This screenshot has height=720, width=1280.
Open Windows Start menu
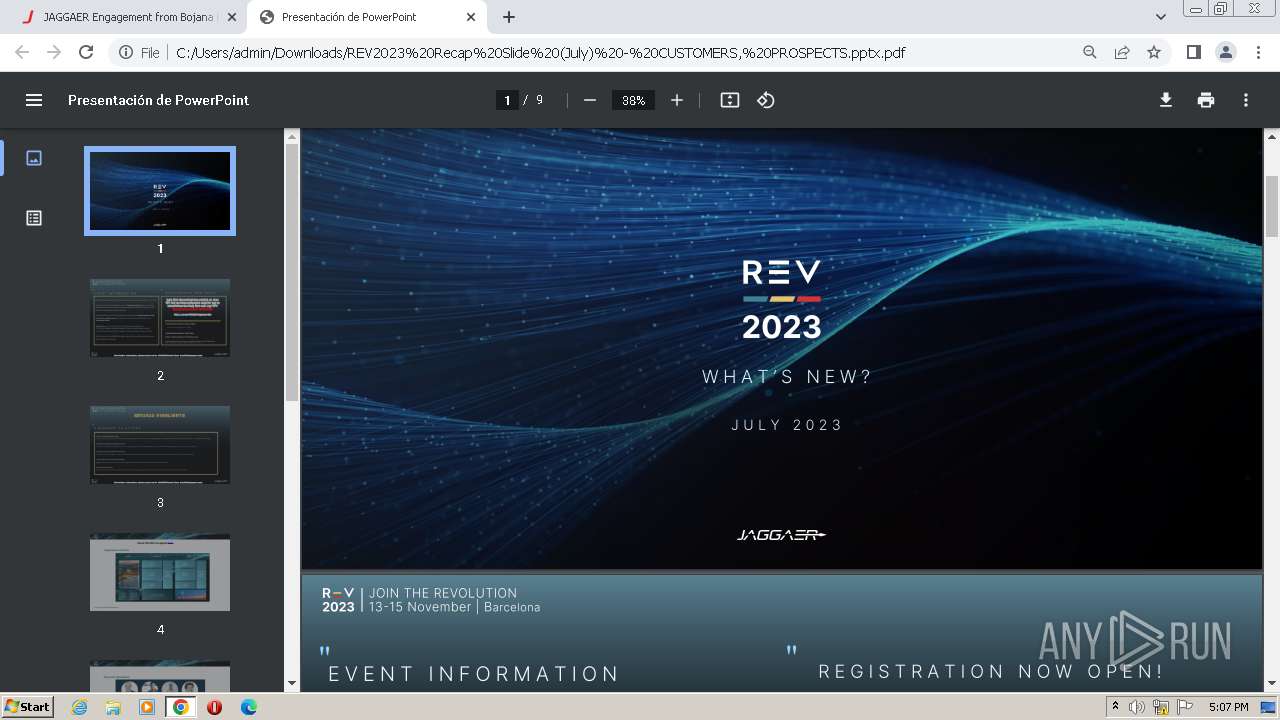(28, 706)
